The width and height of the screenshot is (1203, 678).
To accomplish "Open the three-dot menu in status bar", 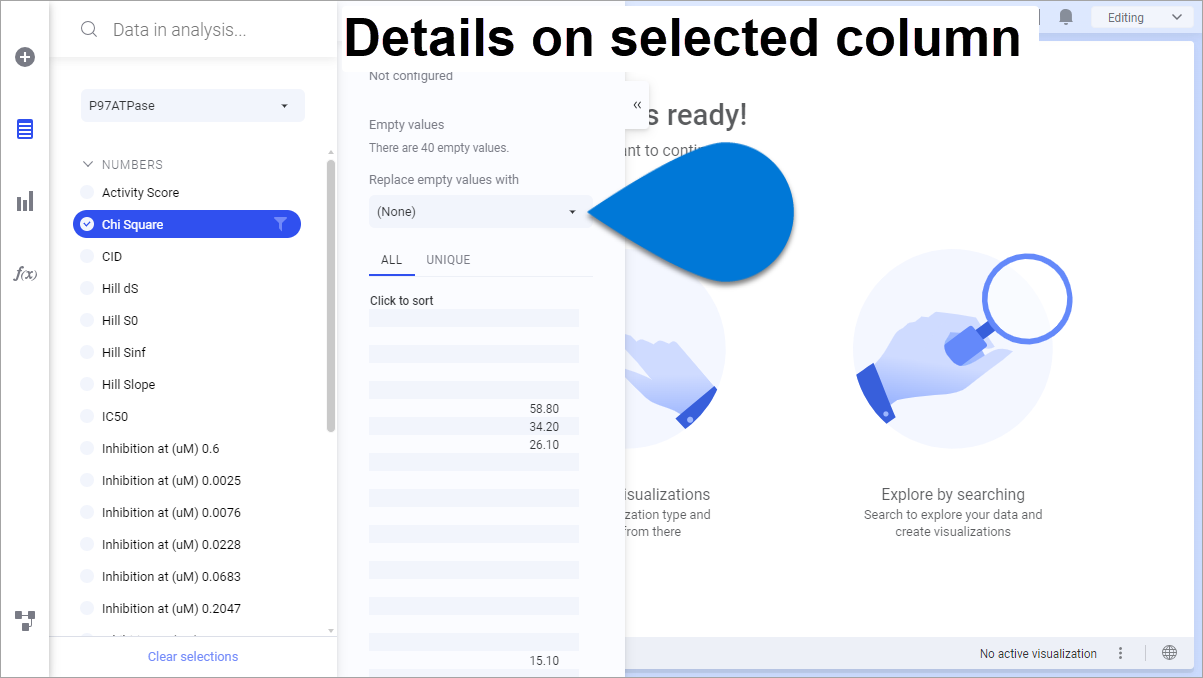I will click(x=1121, y=653).
